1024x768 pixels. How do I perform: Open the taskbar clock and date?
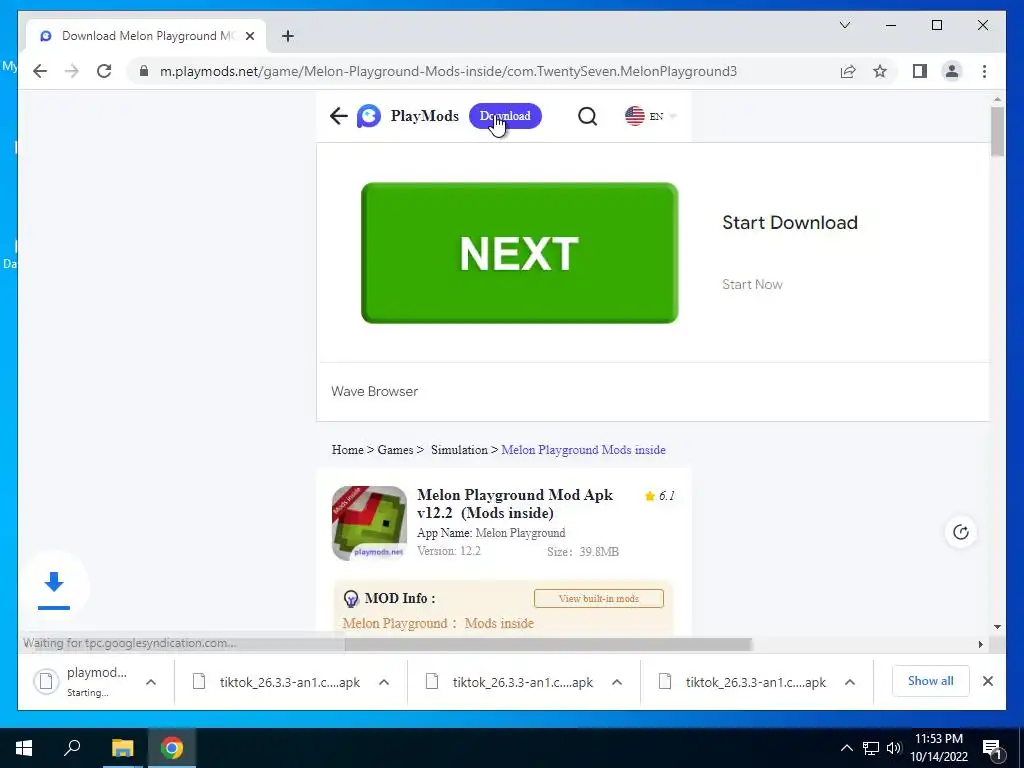[x=938, y=748]
